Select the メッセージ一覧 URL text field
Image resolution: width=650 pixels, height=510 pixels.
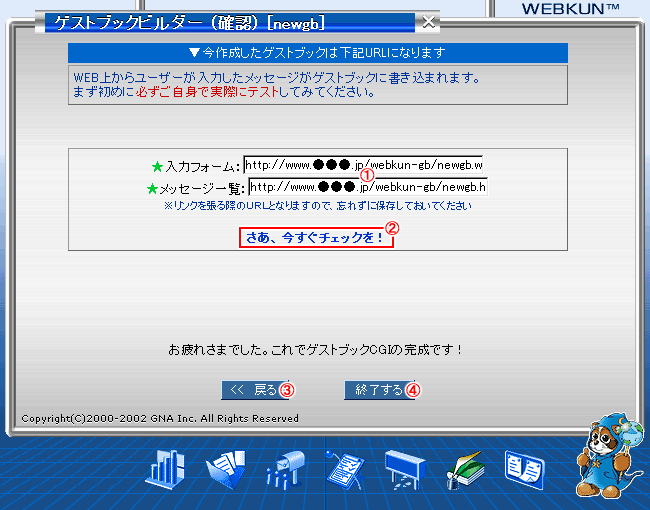click(367, 186)
